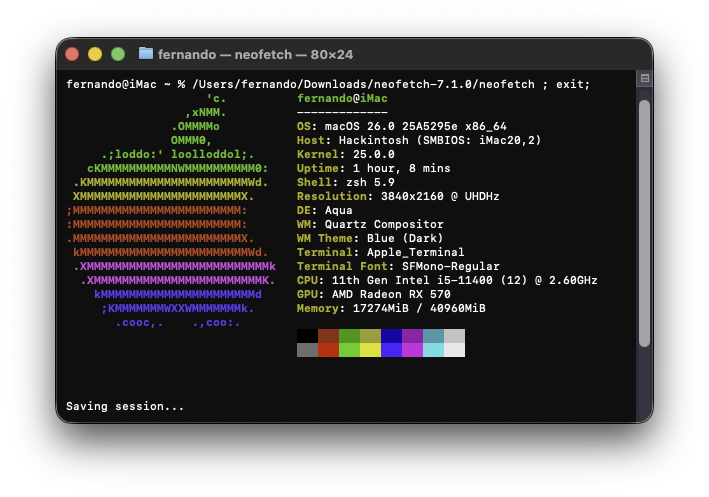Screen dimensions: 709x497
Task: Click the 'Memory: 17274MiB / 40960MiB' line
Action: [x=391, y=308]
